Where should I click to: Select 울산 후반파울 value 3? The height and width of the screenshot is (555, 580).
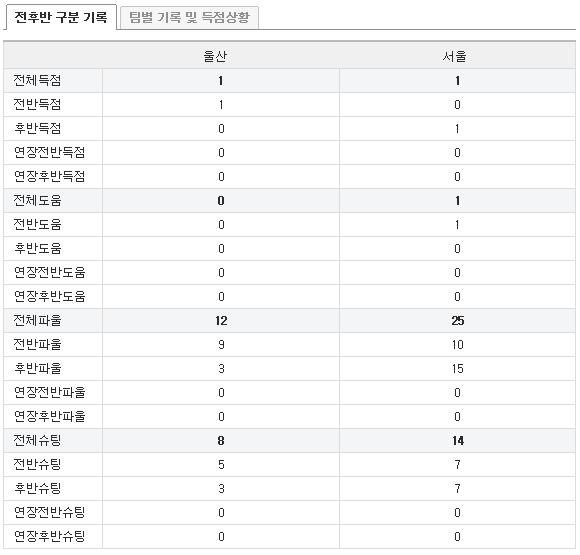(x=221, y=369)
